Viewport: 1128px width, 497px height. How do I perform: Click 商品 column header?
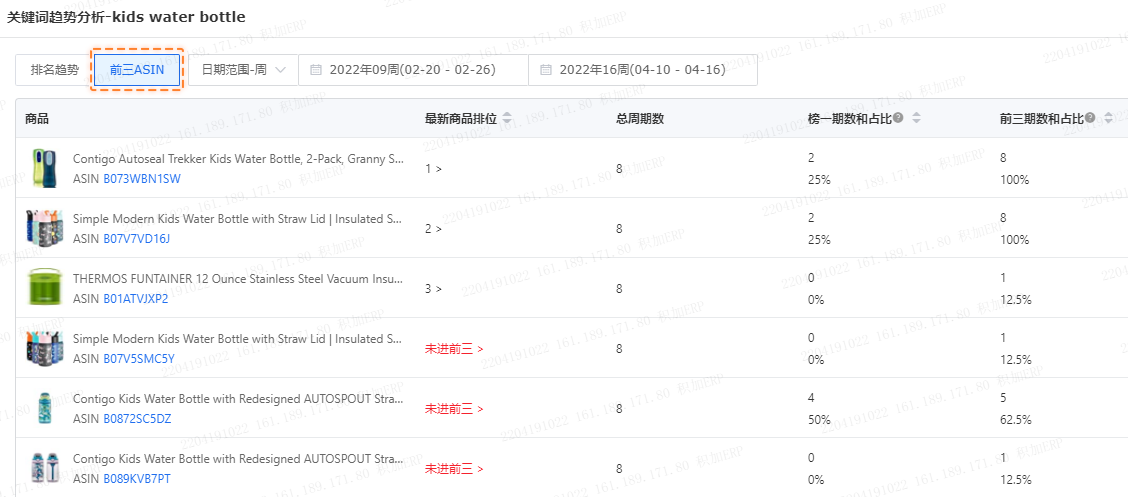pos(37,118)
